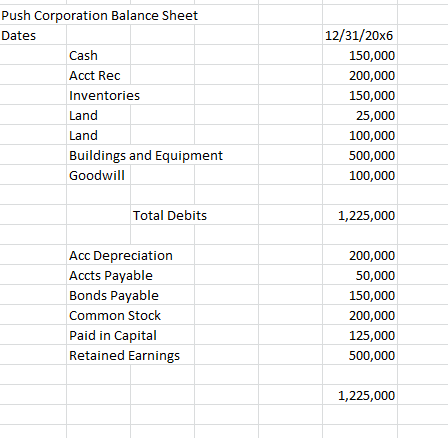Select the Land value 25,000

[x=375, y=116]
